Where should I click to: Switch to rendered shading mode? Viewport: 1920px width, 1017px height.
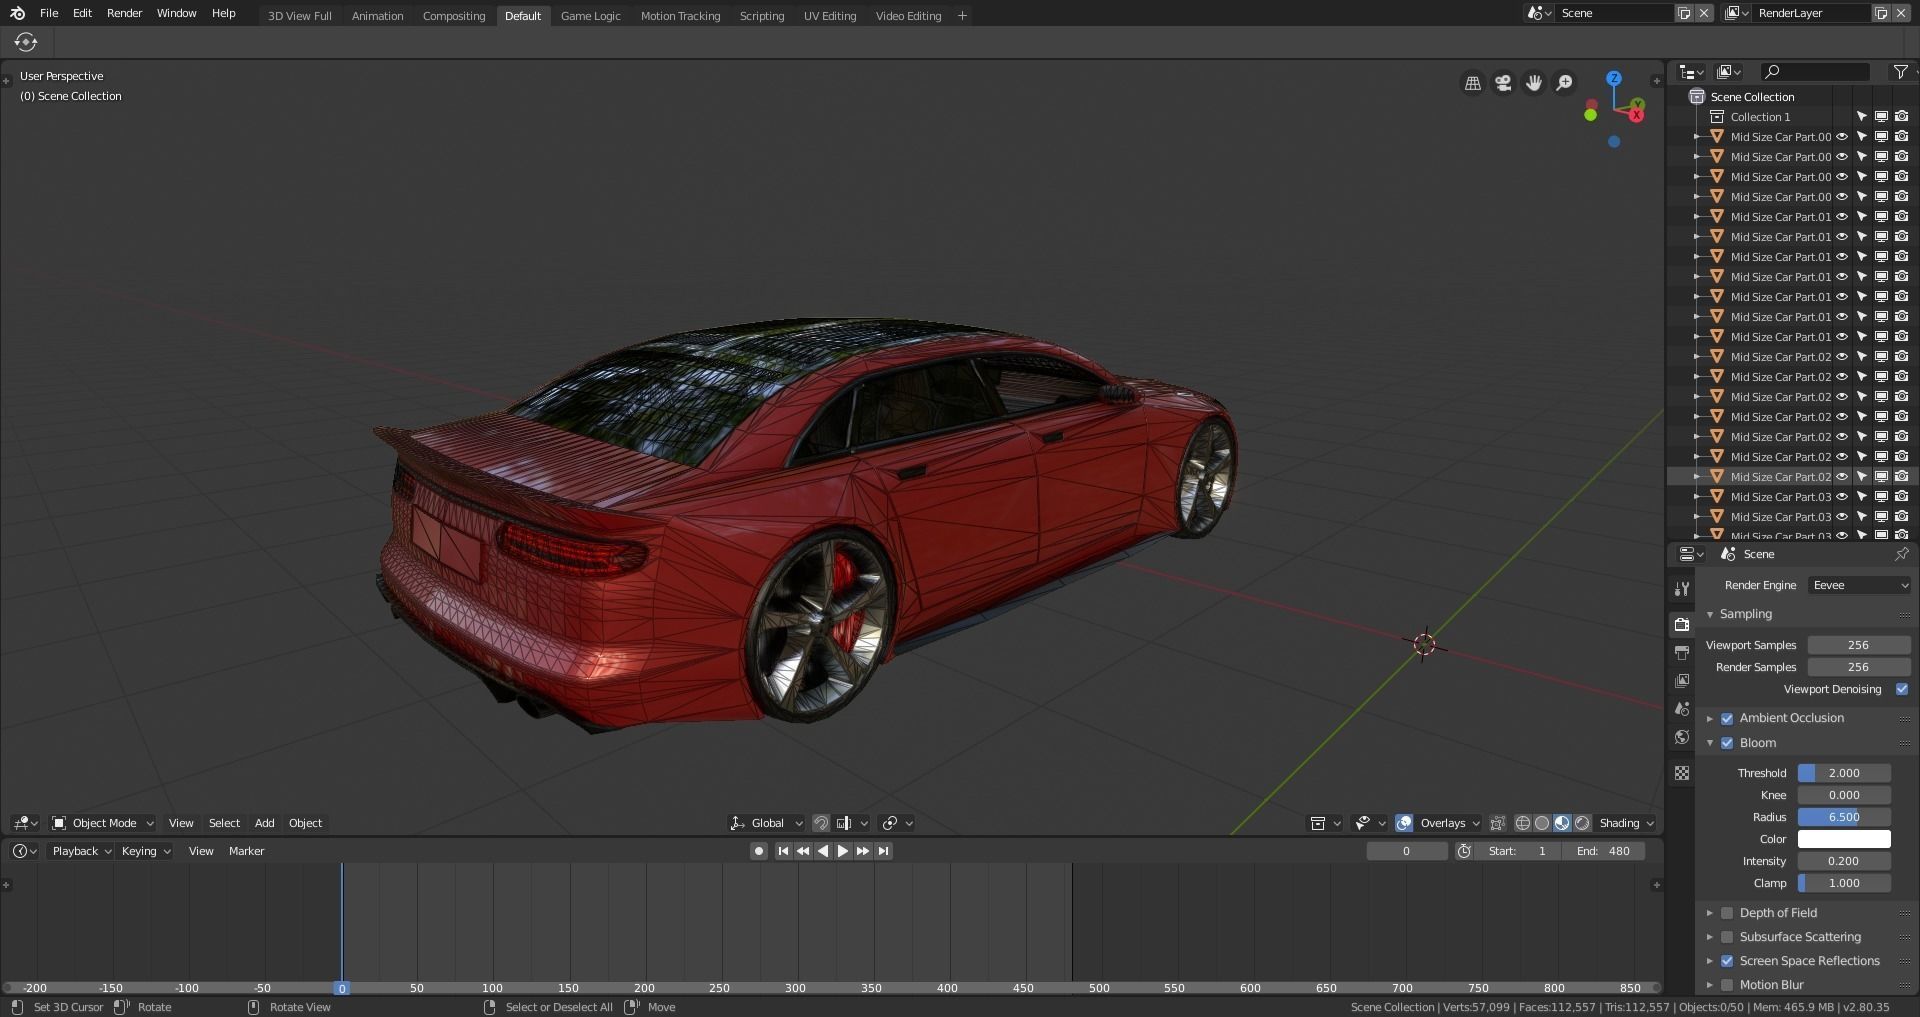coord(1582,823)
